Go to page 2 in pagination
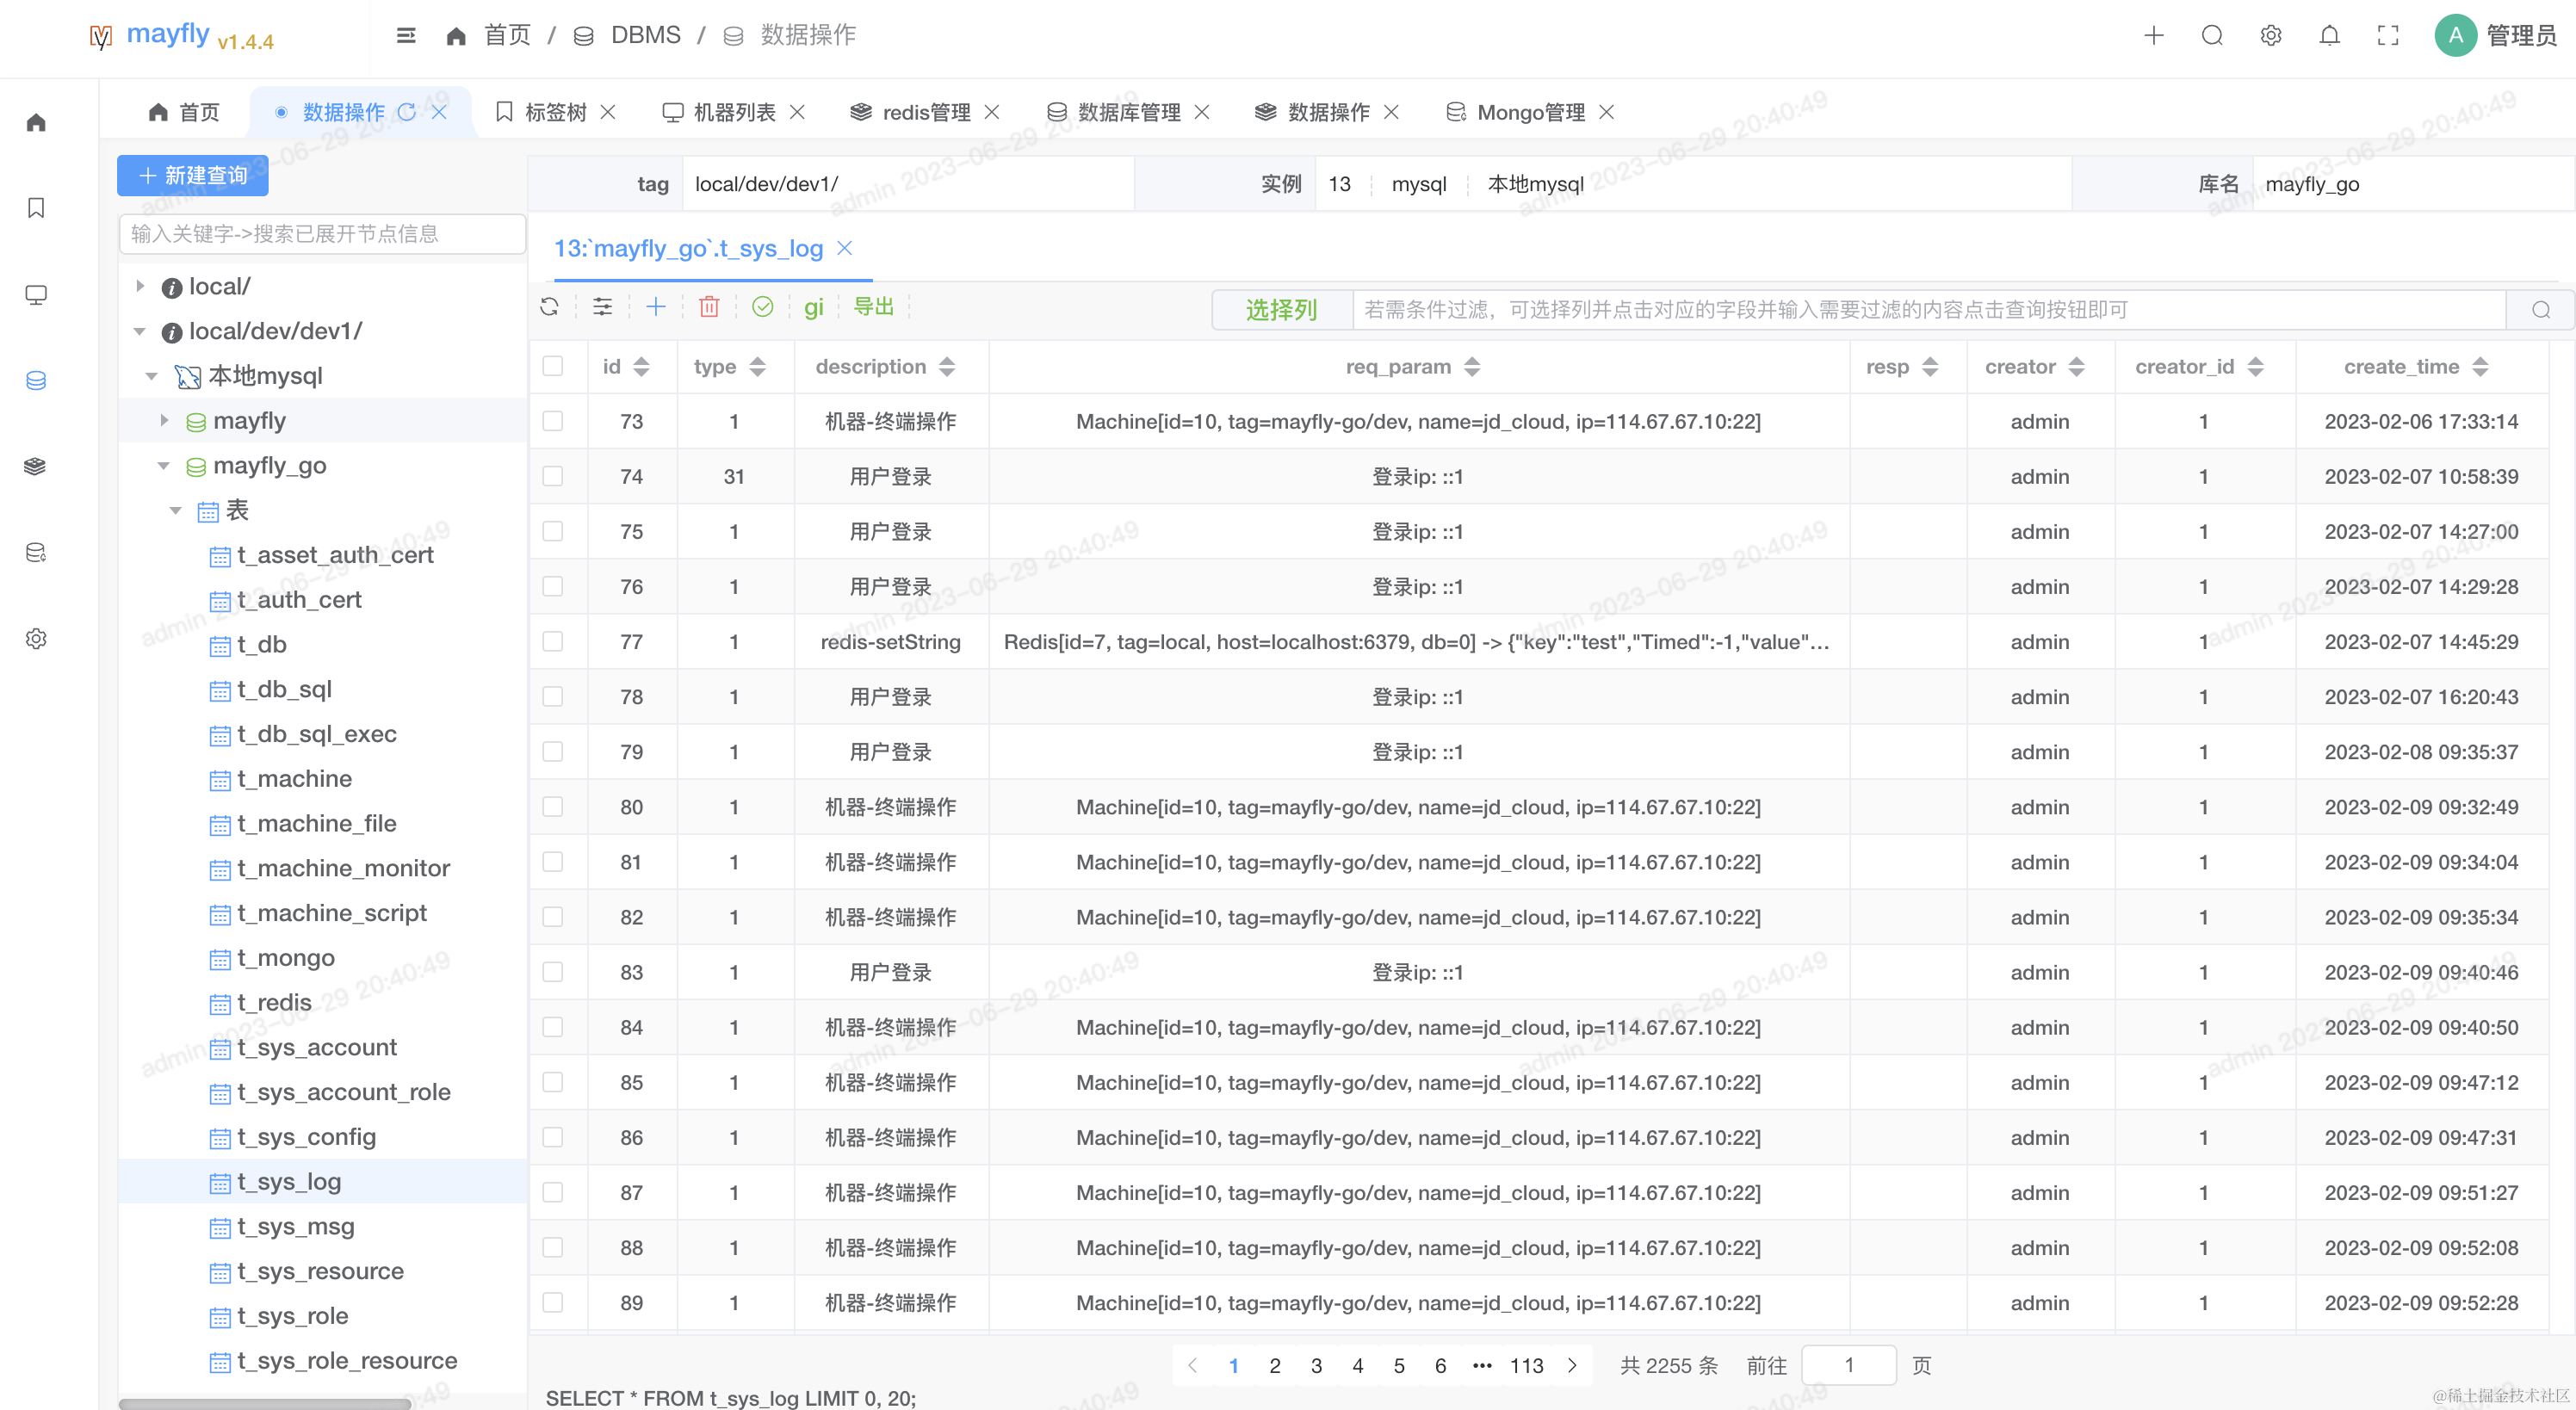This screenshot has height=1410, width=2576. (1275, 1365)
